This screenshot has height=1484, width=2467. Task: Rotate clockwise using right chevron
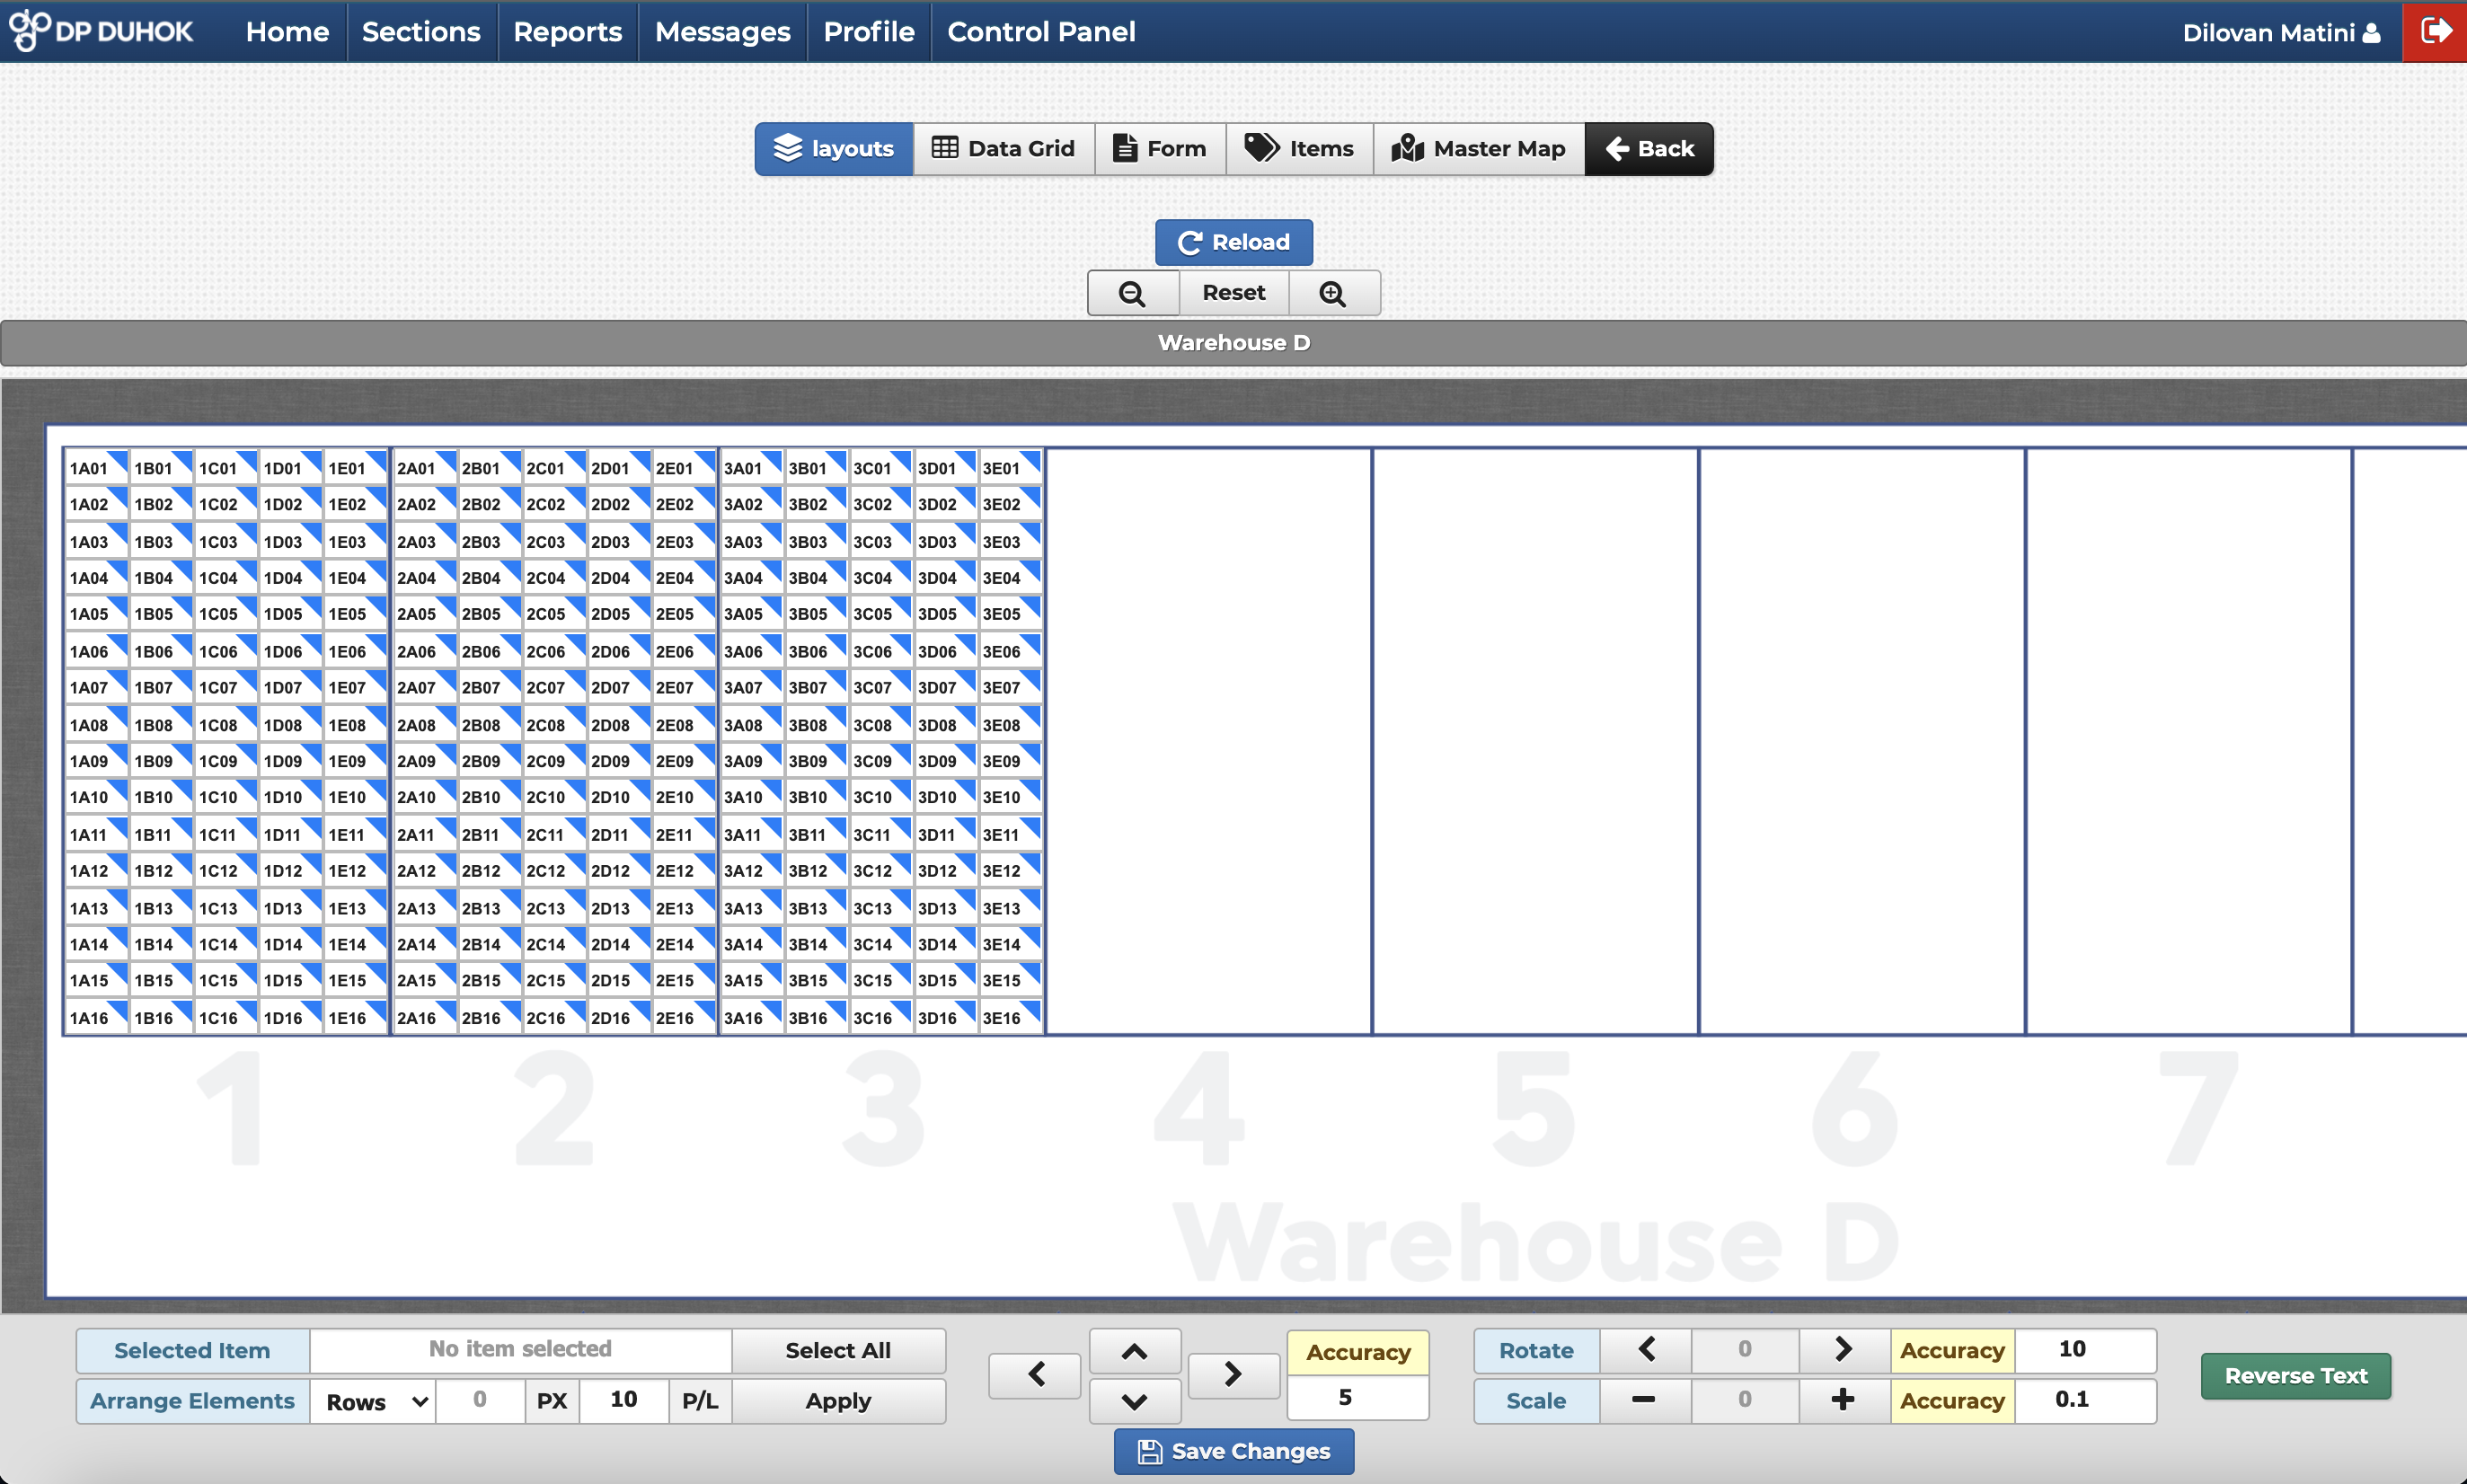[1844, 1350]
